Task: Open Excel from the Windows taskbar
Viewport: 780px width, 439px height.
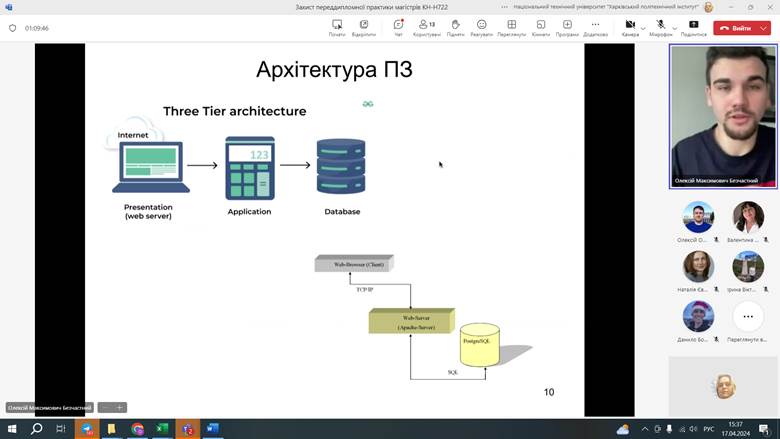Action: pyautogui.click(x=162, y=429)
